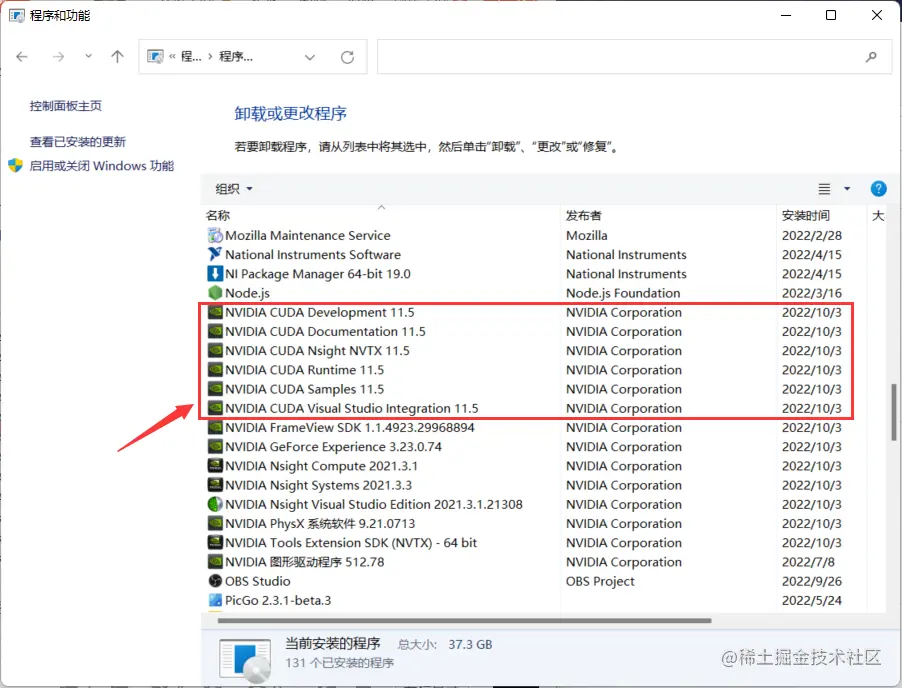Open 控制面板主页 link
This screenshot has height=688, width=902.
pos(66,106)
